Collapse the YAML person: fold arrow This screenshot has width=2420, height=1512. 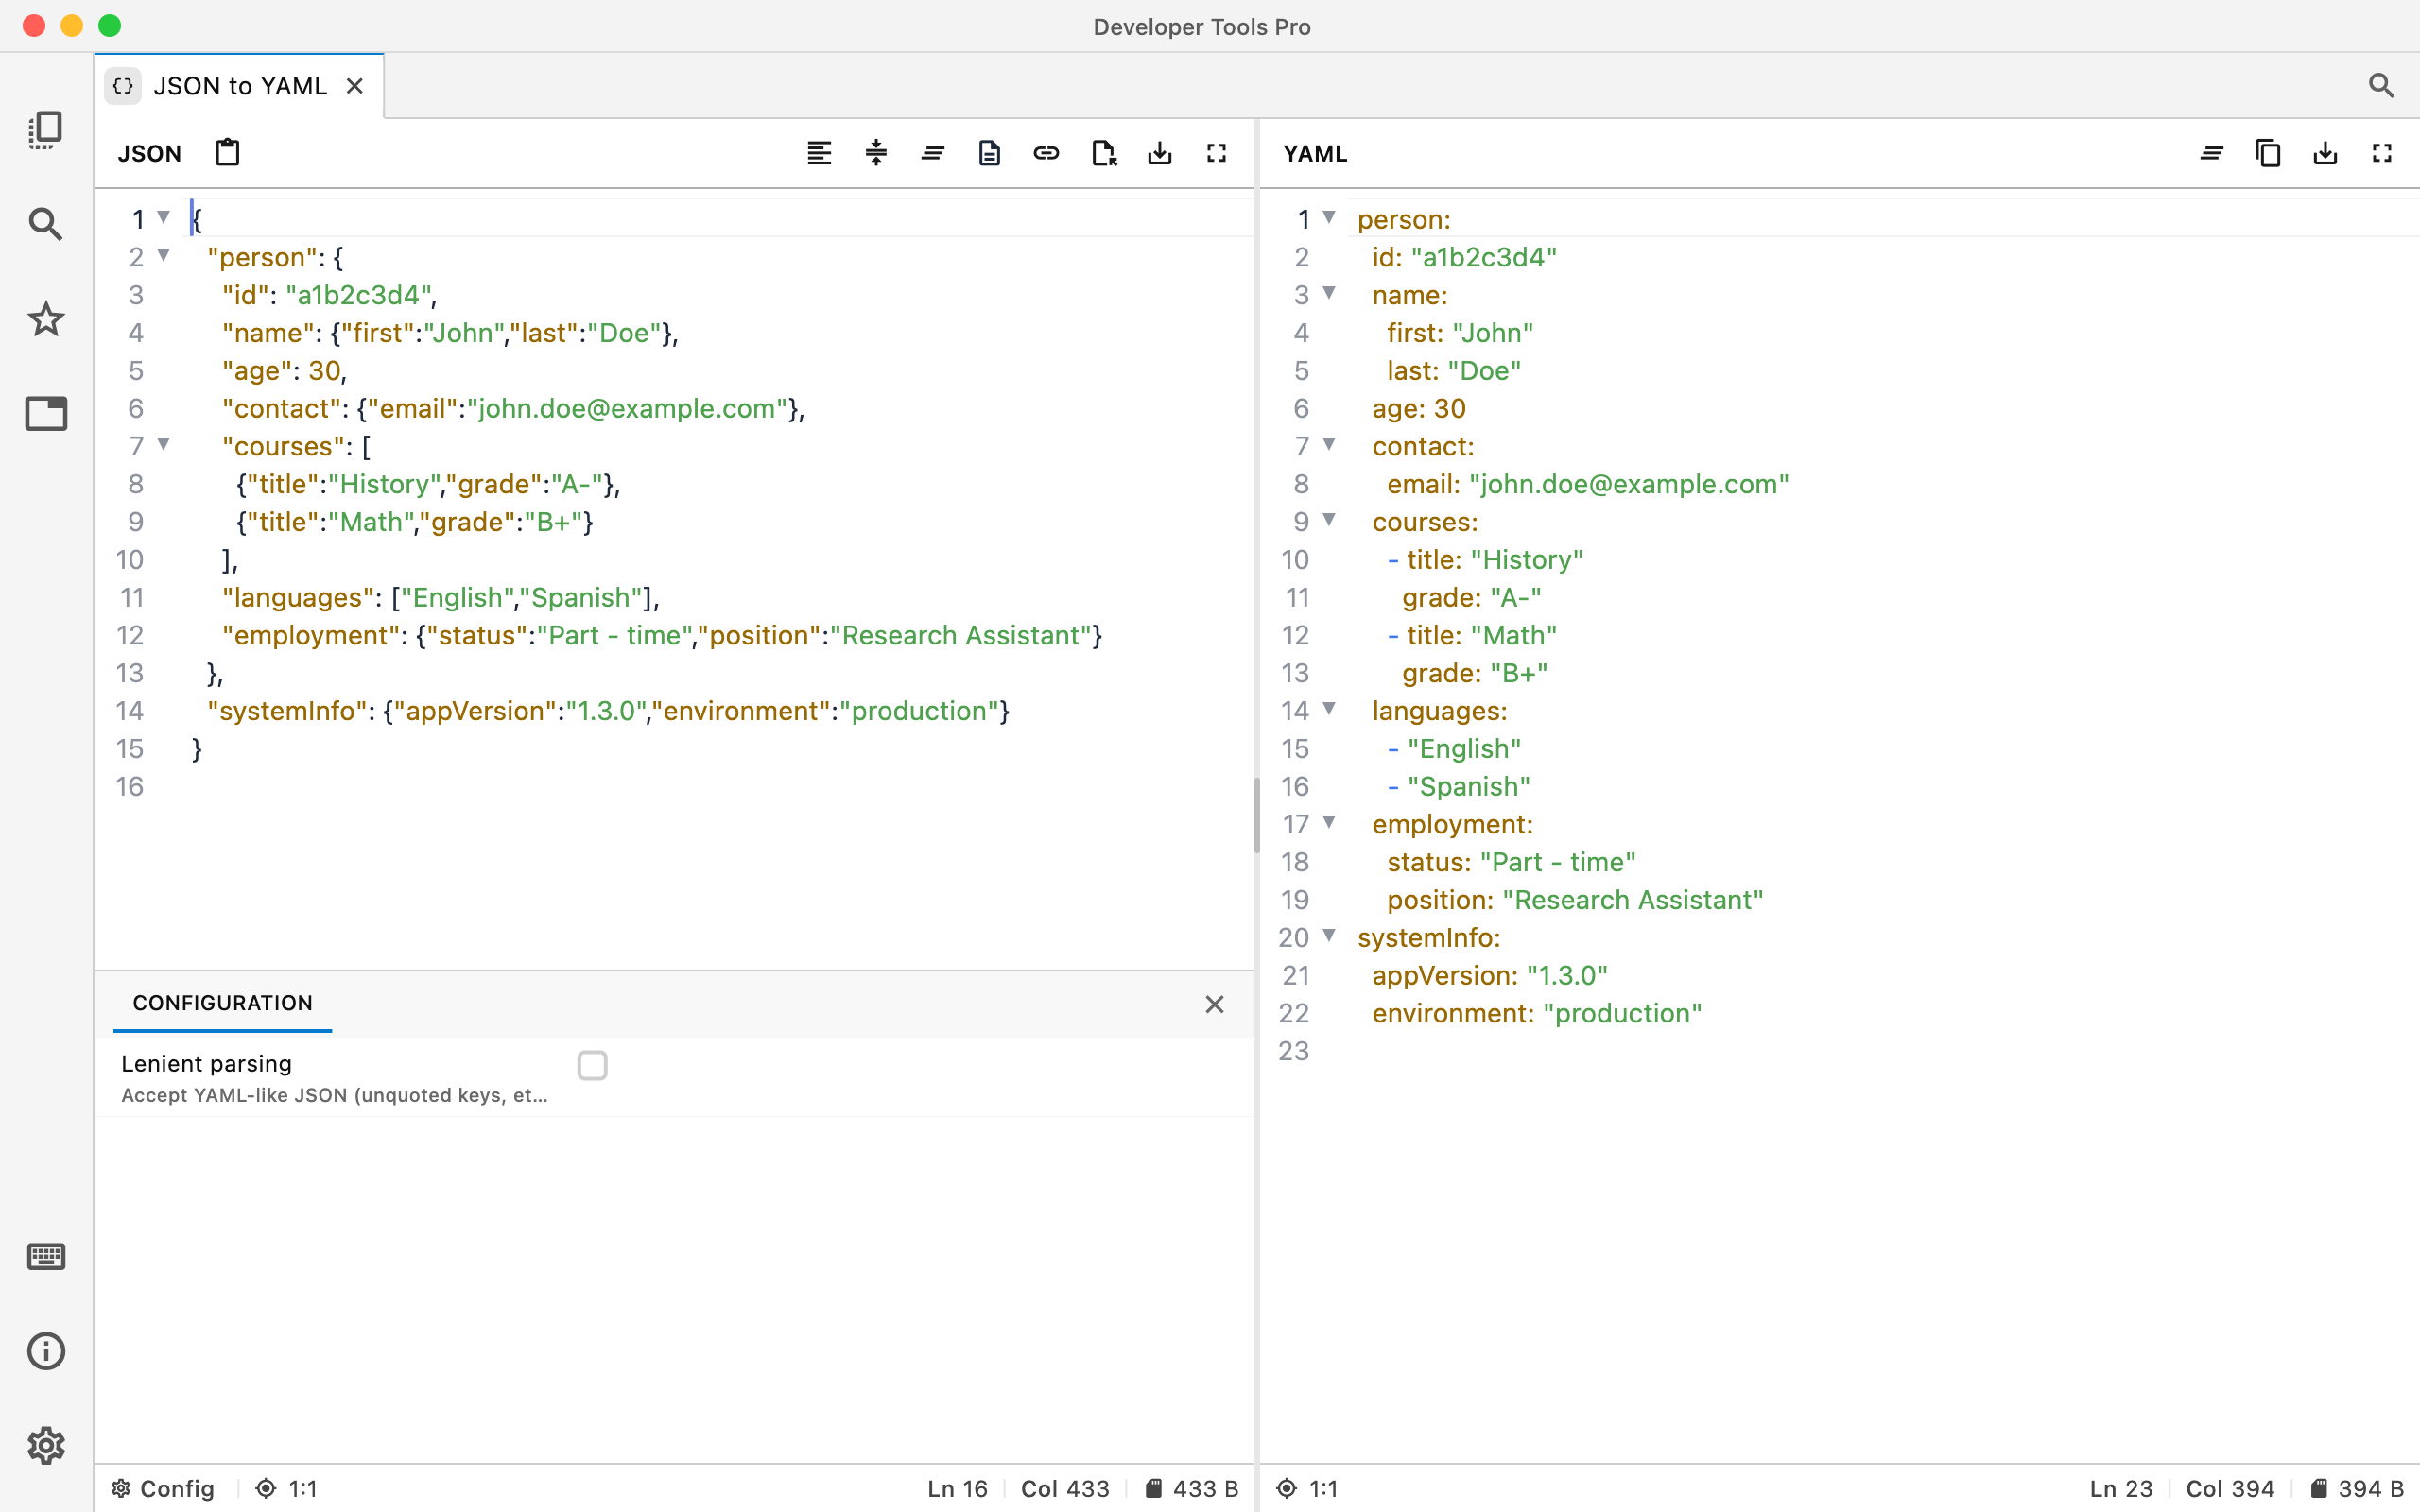tap(1329, 217)
